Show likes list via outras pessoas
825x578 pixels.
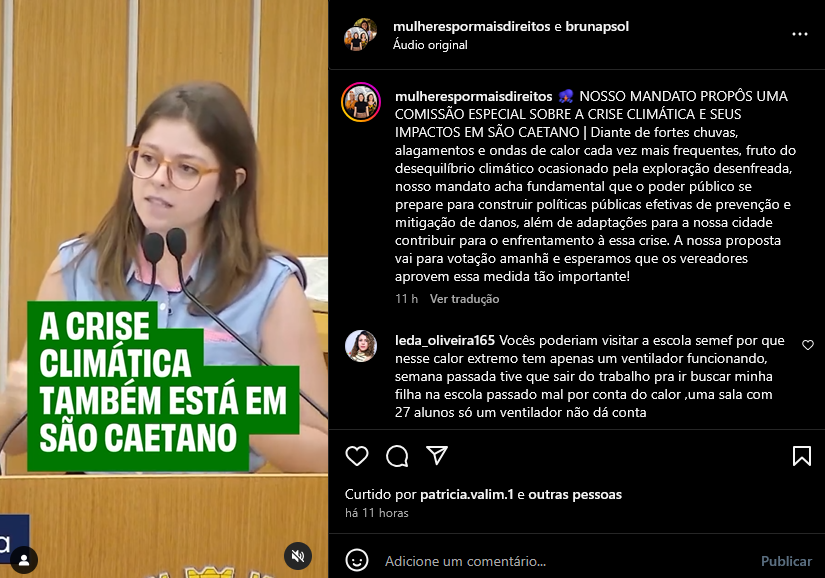pos(575,494)
